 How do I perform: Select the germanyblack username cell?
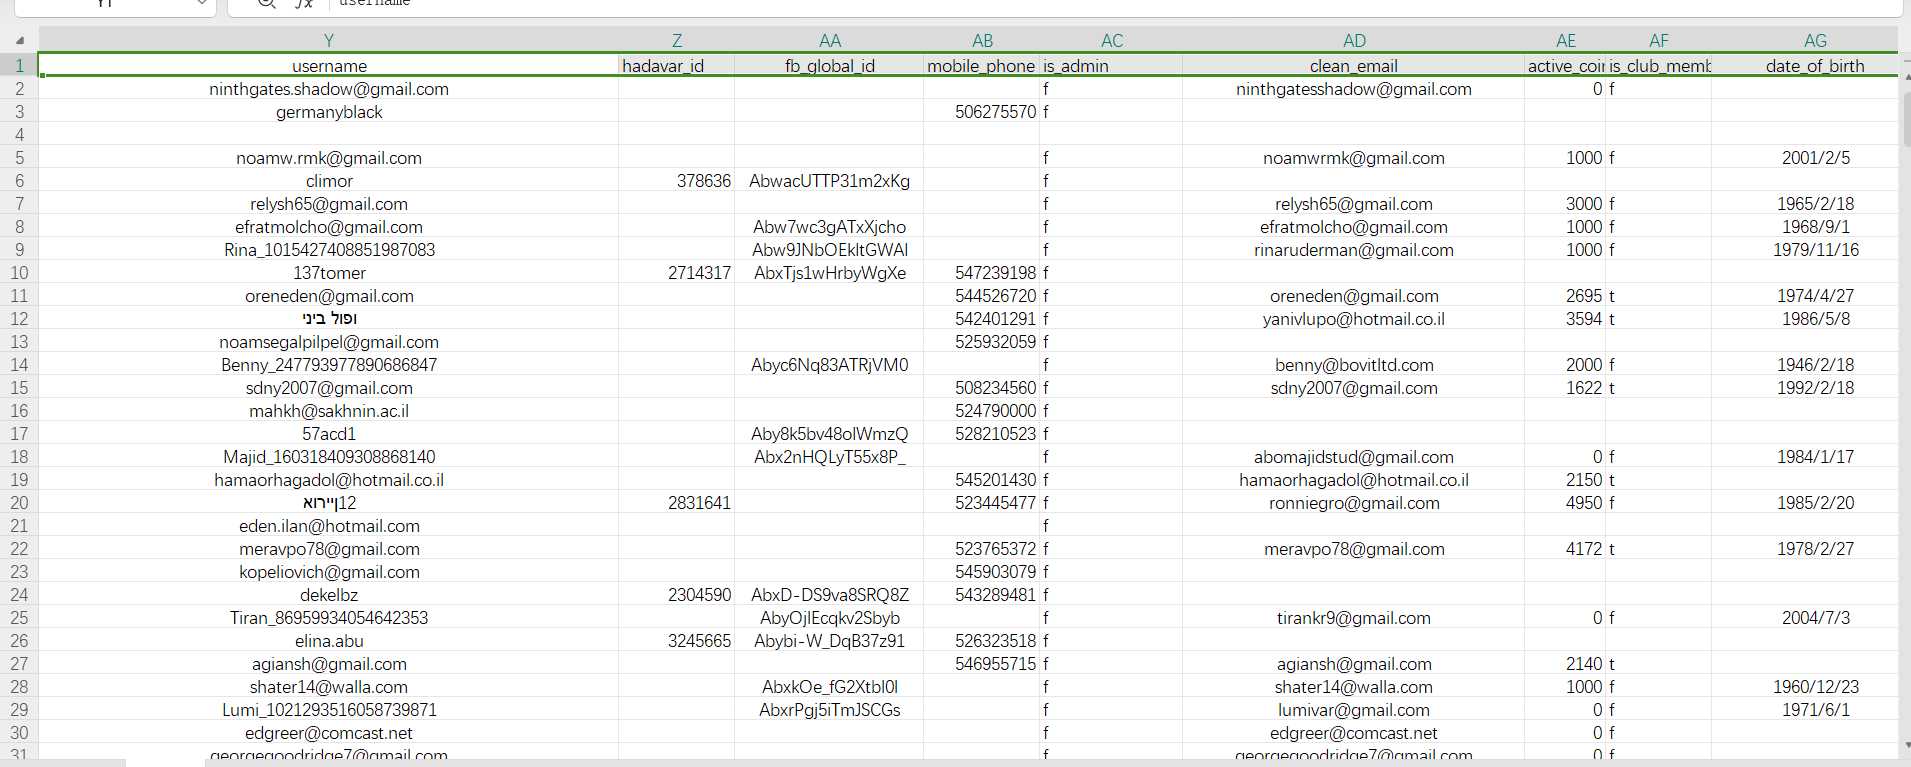point(329,112)
